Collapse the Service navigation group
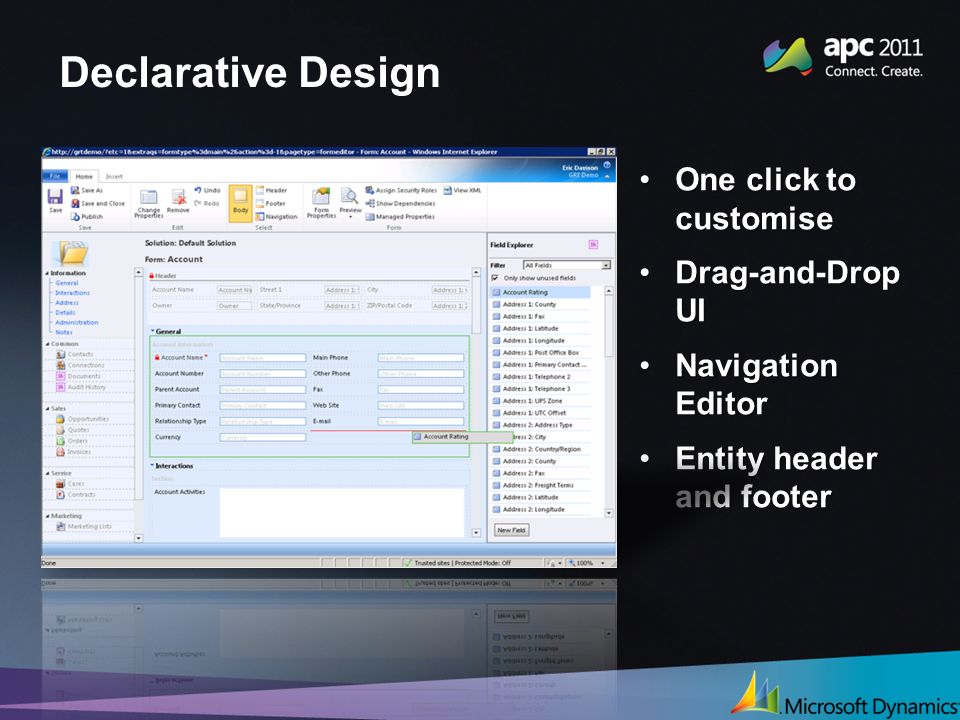This screenshot has width=960, height=720. click(48, 474)
